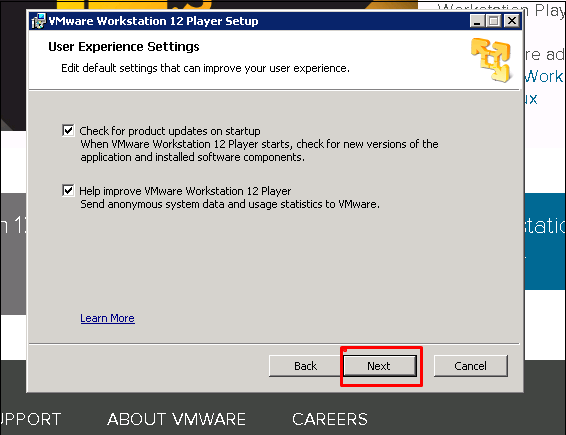Minimize the Player Setup window

click(477, 21)
